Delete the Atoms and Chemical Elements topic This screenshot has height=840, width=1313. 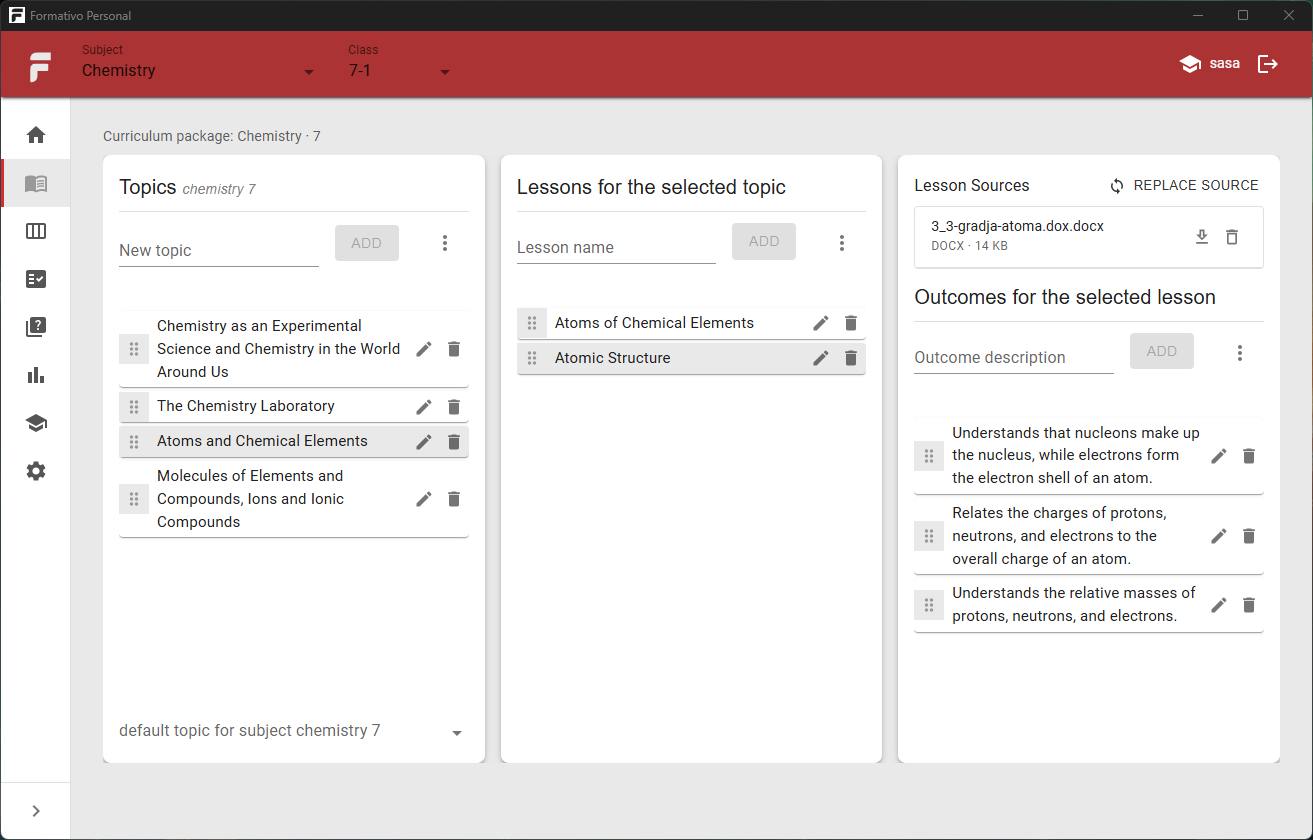454,442
